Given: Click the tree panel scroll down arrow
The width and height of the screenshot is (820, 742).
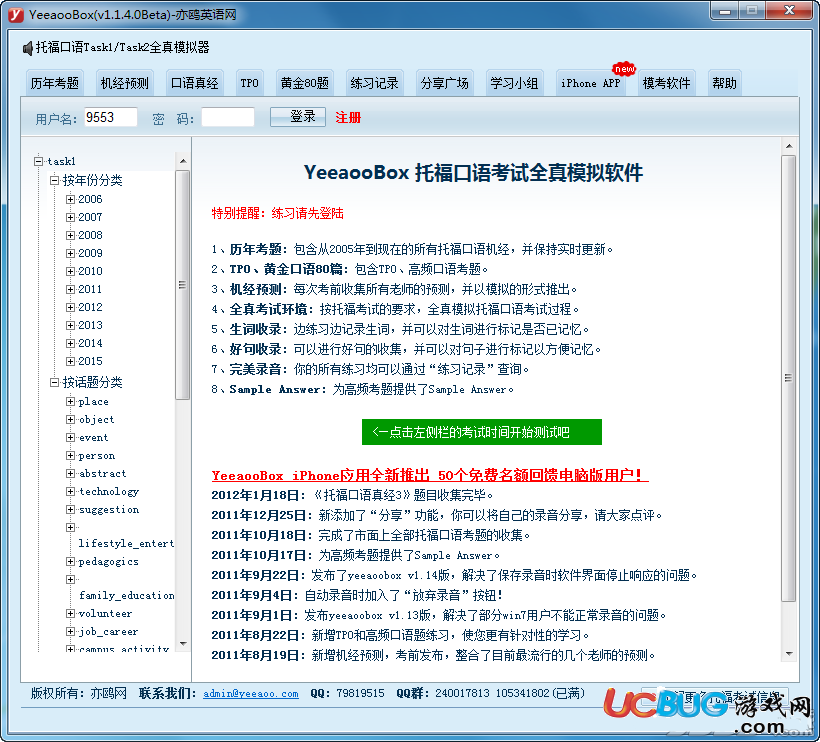Looking at the screenshot, I should coord(183,644).
